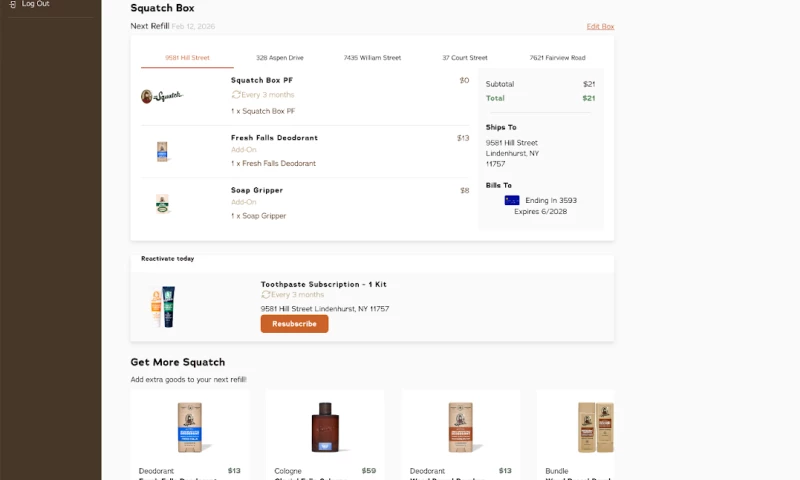Click the Log Out icon in sidebar
Screen dimensions: 800x480
click(13, 4)
